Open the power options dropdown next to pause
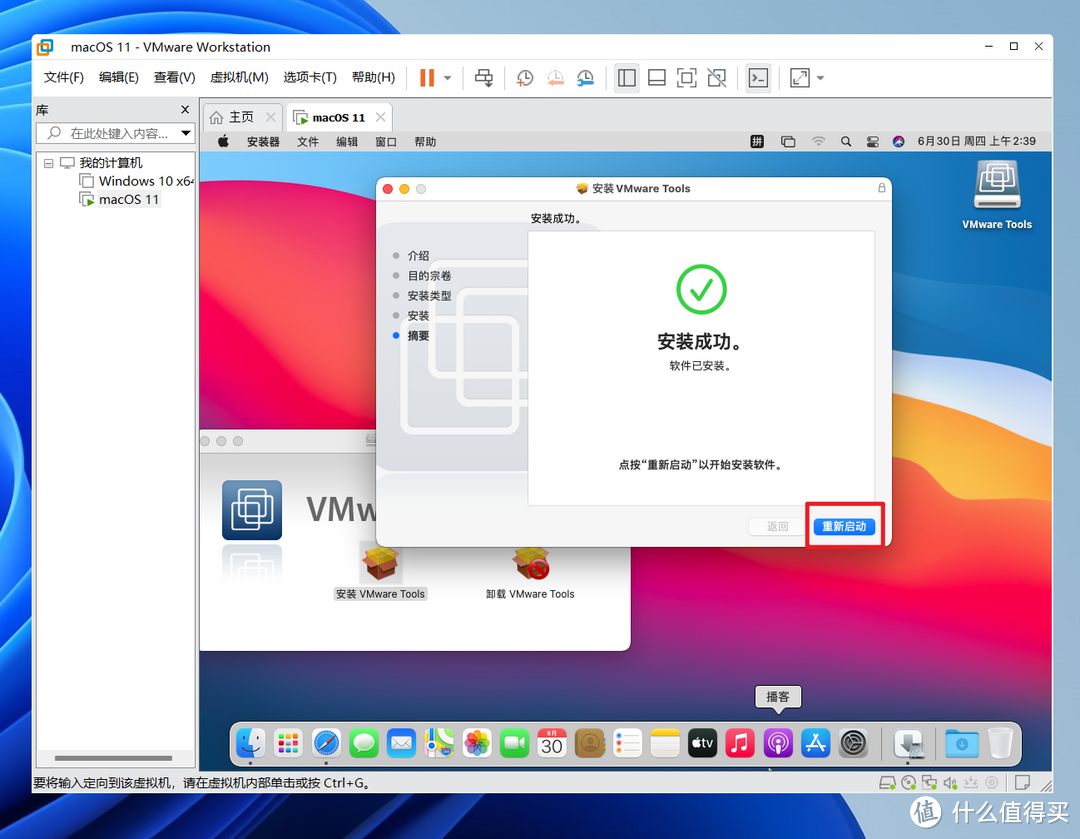The height and width of the screenshot is (839, 1080). pos(448,78)
